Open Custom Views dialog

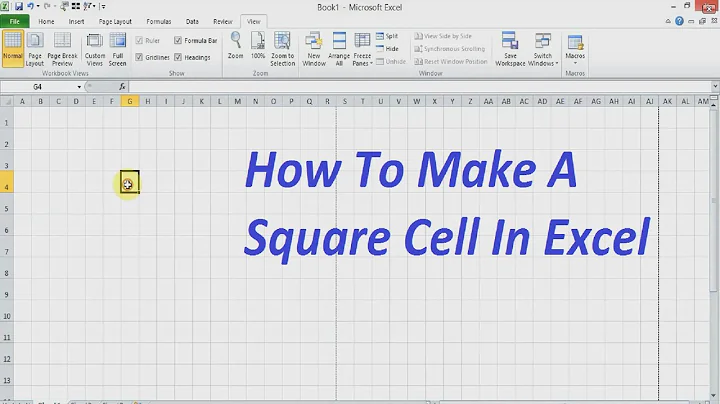[95, 49]
